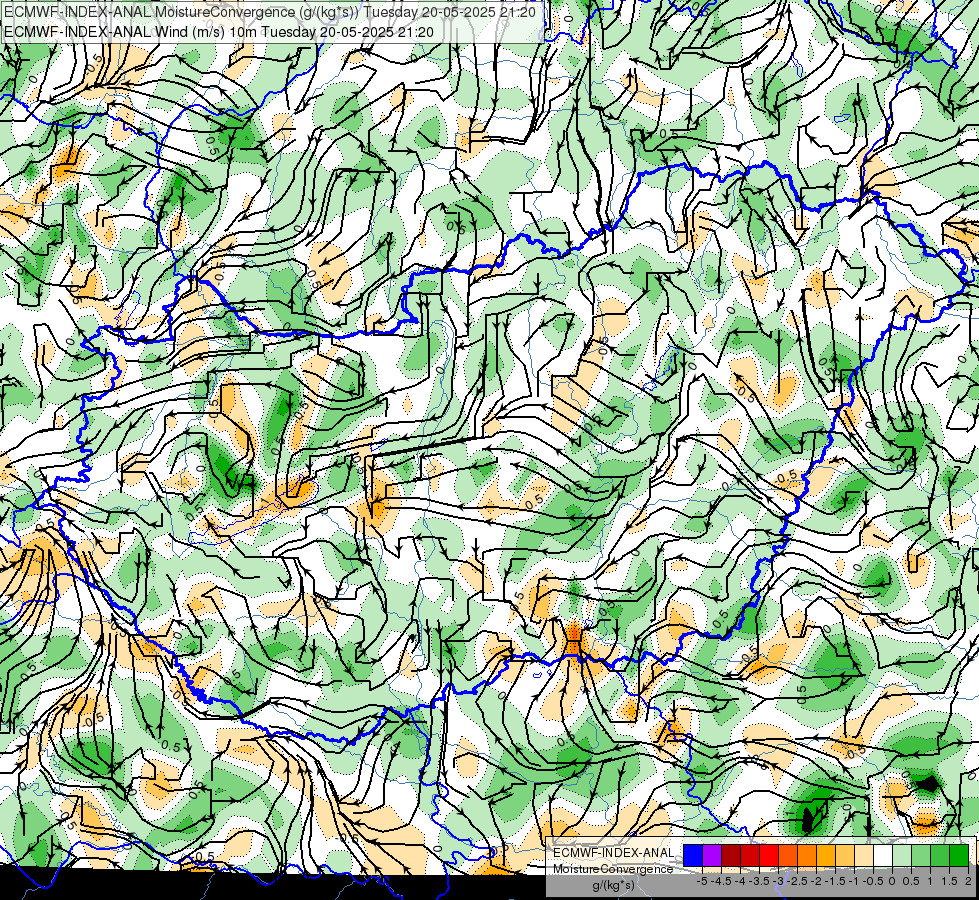Click the blue legend swatch below -5

point(693,855)
